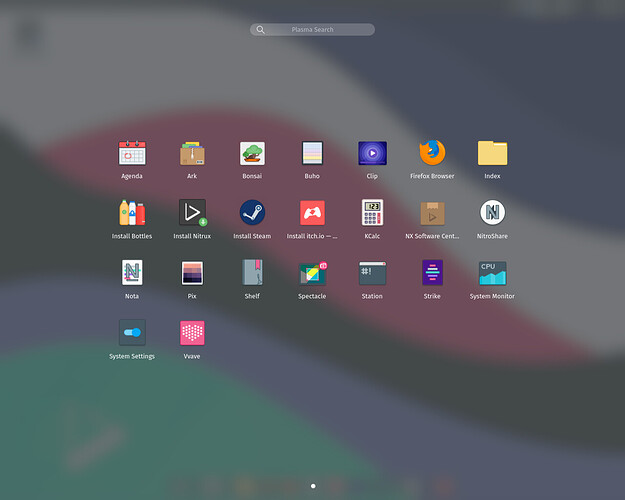
Task: Open the Agenda calendar app
Action: 132,153
